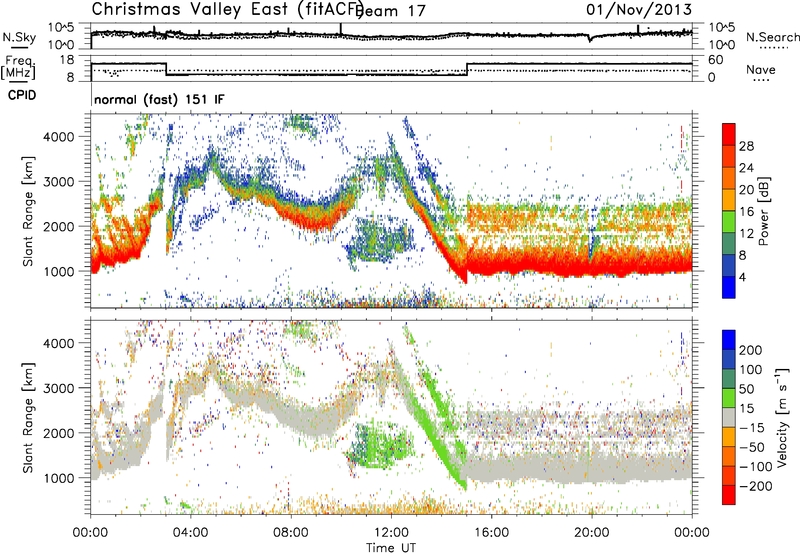Click the 18 frequency axis tick label
The image size is (800, 554).
68,60
